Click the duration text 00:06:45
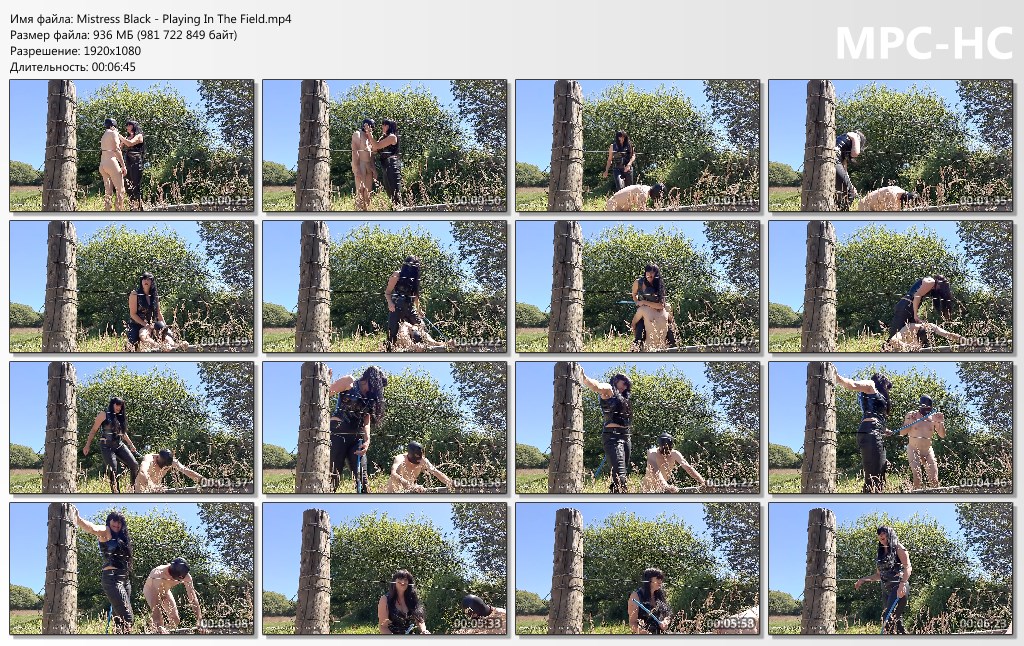The width and height of the screenshot is (1024, 646). (114, 67)
